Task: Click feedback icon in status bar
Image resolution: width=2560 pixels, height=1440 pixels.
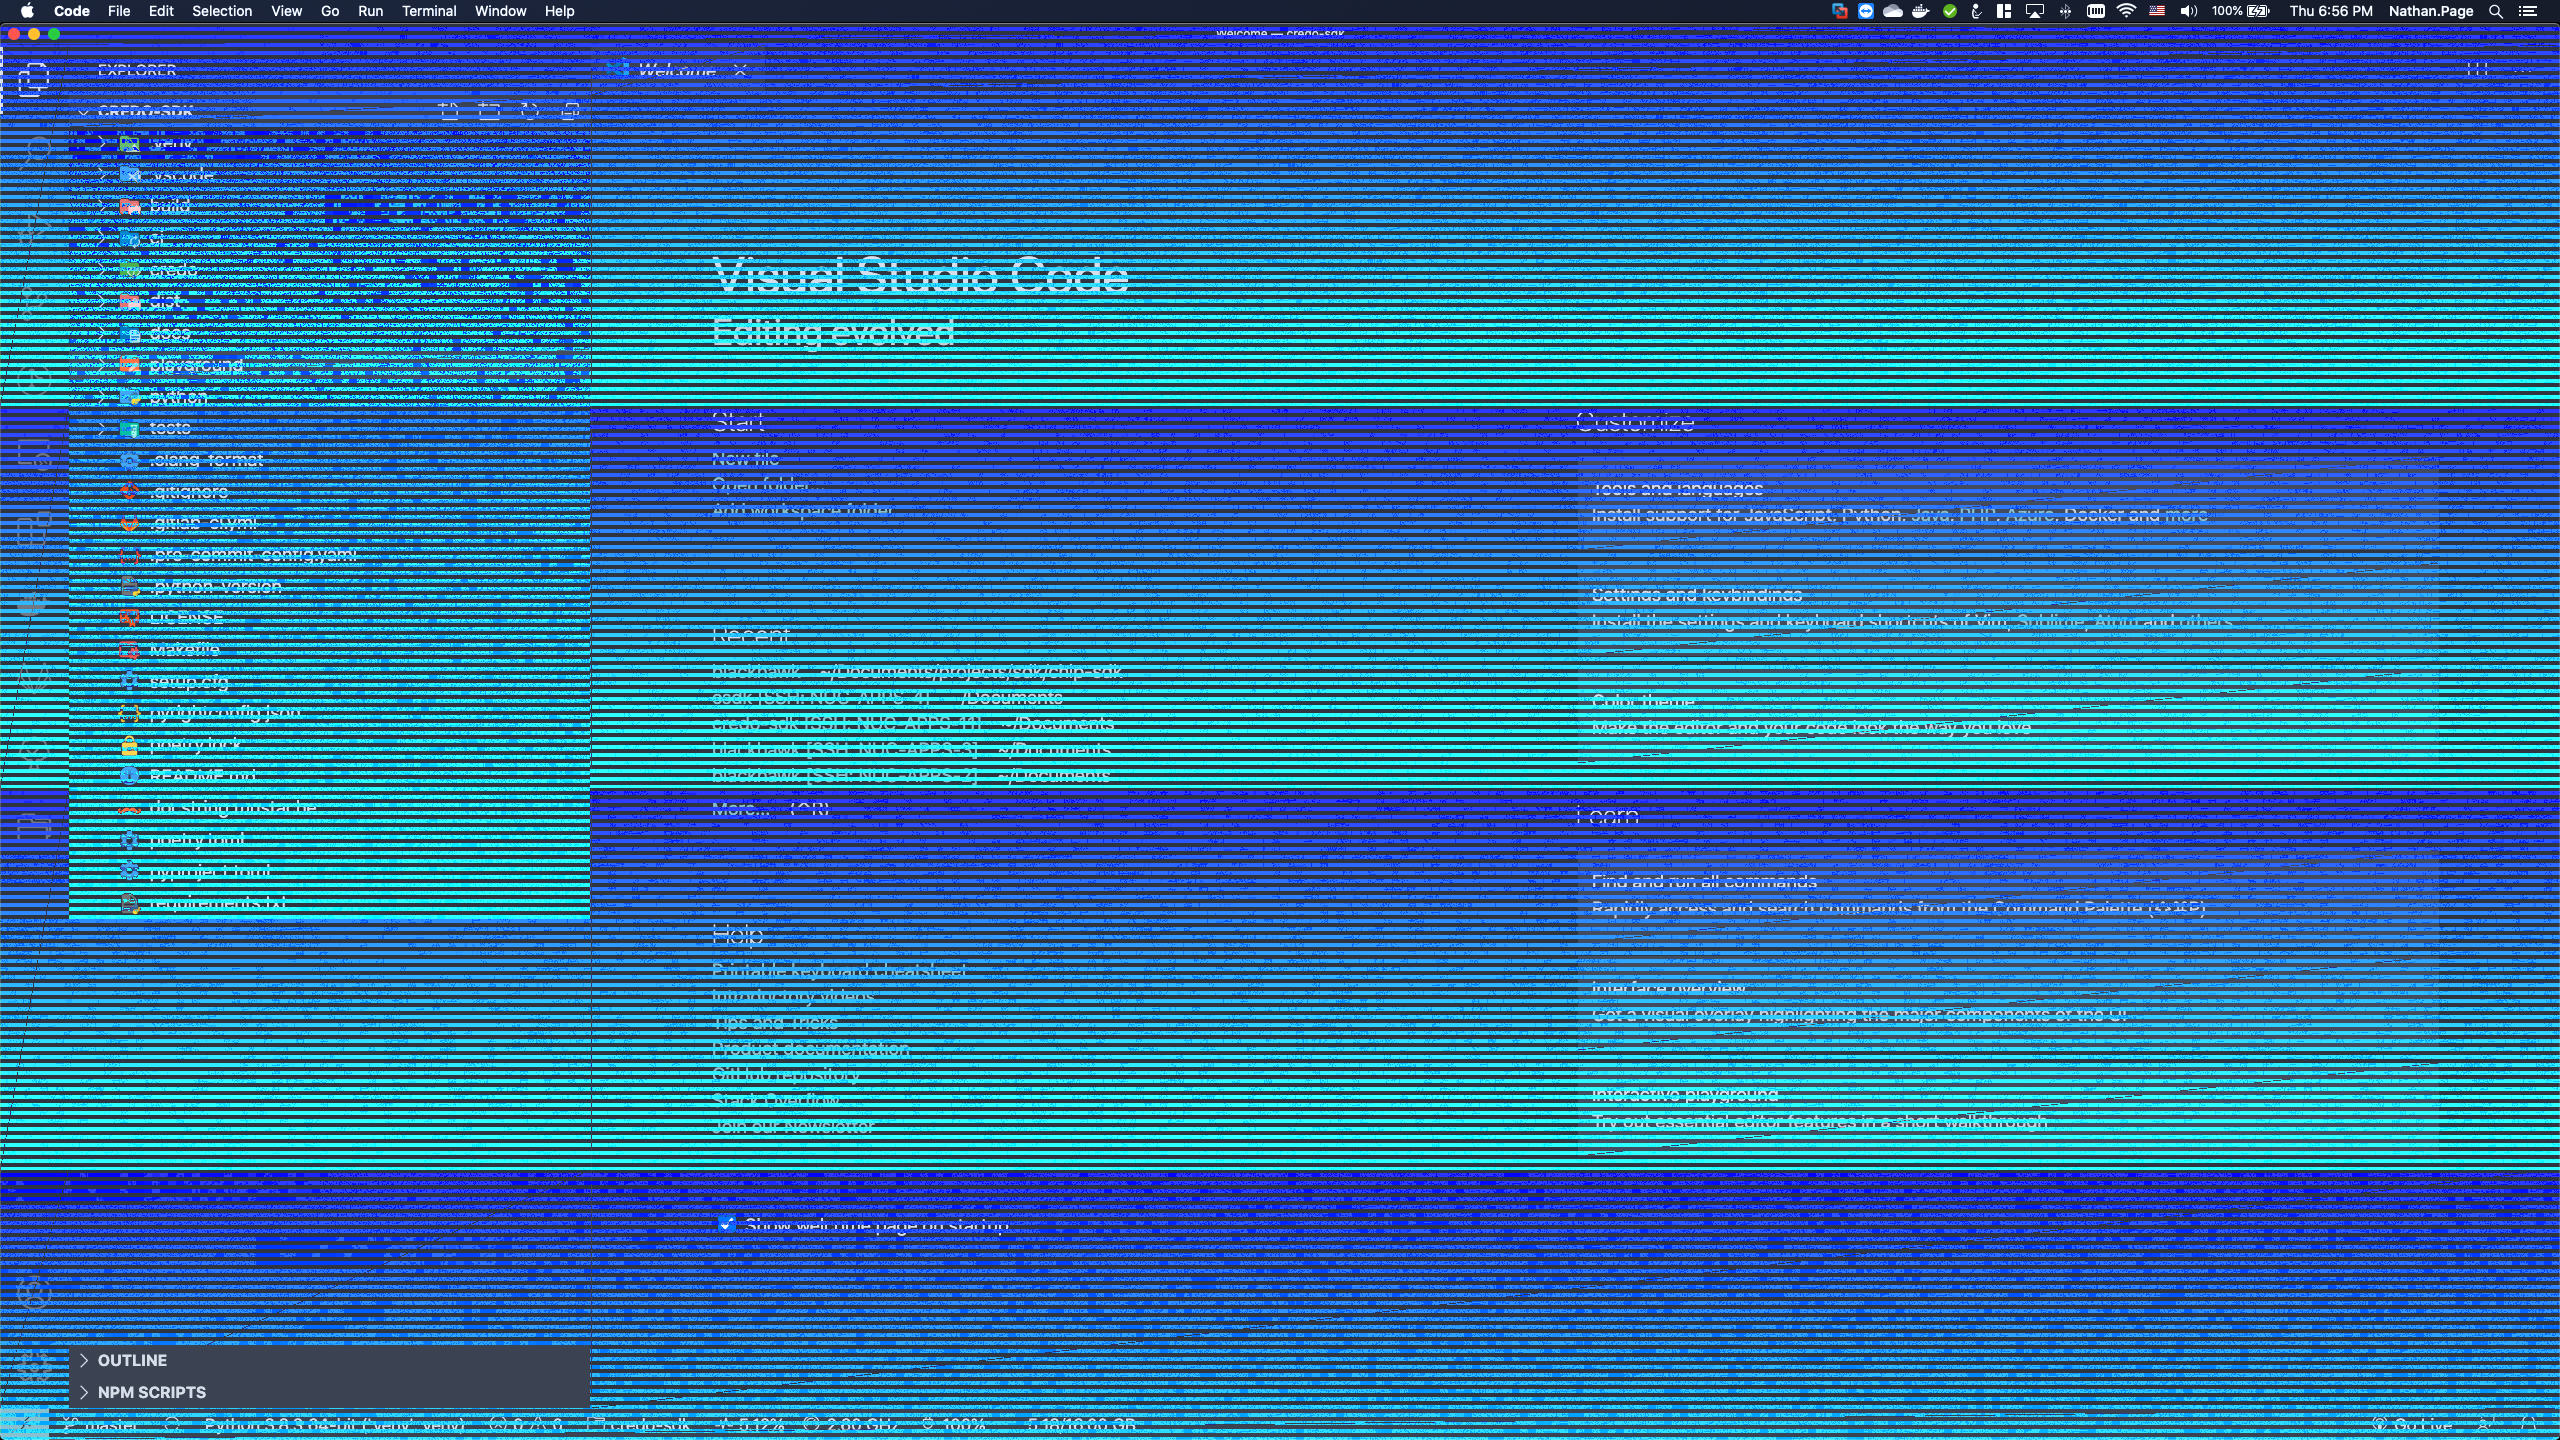Action: click(2487, 1424)
